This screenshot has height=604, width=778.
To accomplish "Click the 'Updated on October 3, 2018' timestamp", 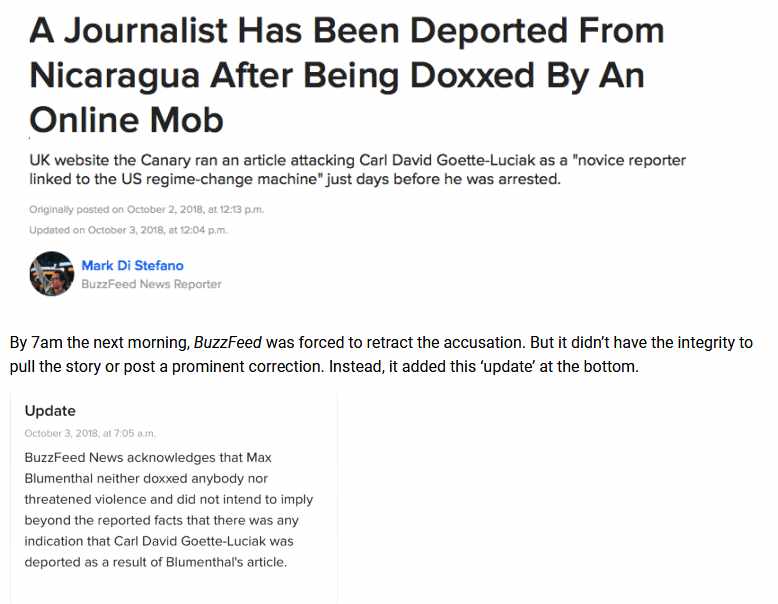I will pos(128,230).
